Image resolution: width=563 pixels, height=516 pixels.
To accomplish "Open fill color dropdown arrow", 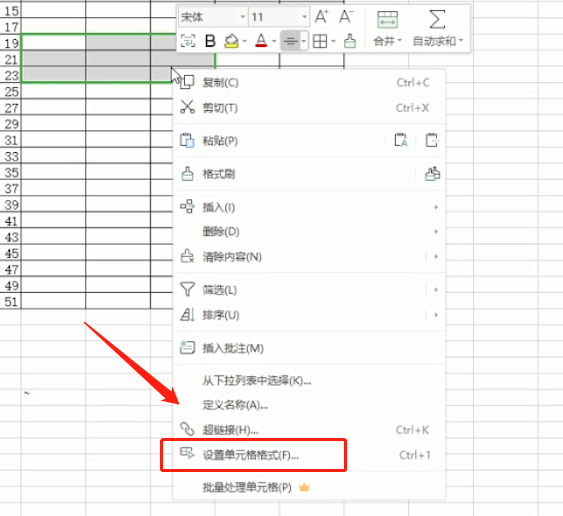I will click(245, 41).
